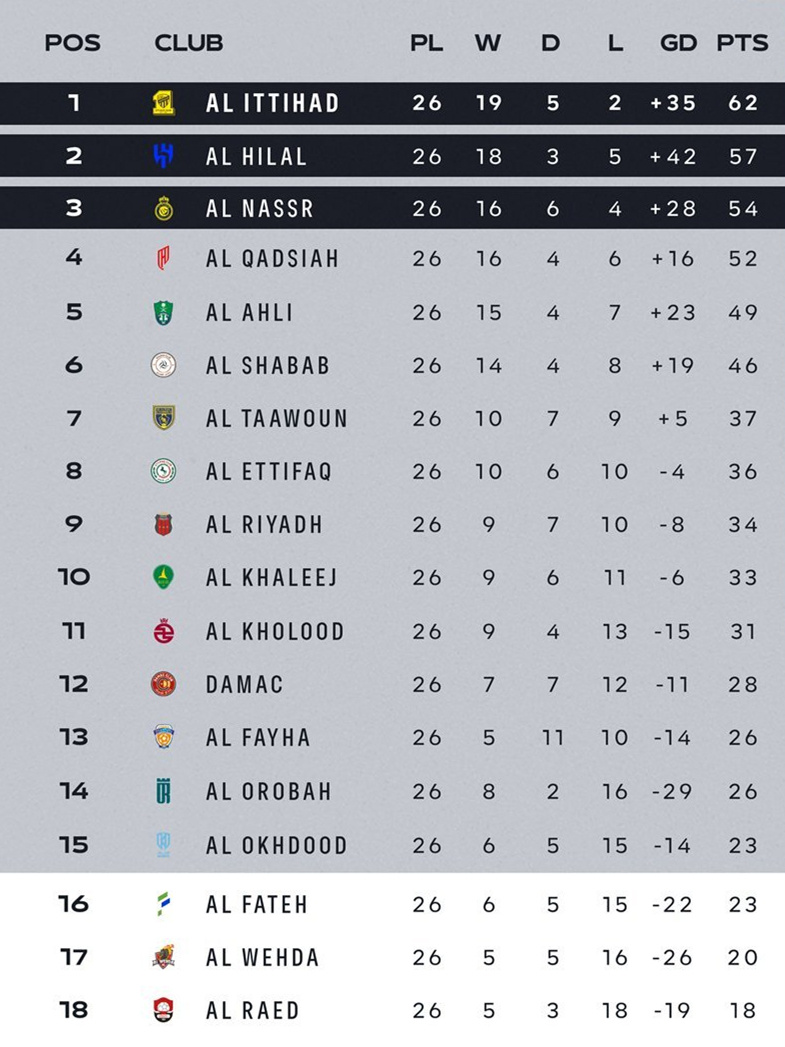Sort by the GD column header
785x1047 pixels.
click(x=678, y=43)
